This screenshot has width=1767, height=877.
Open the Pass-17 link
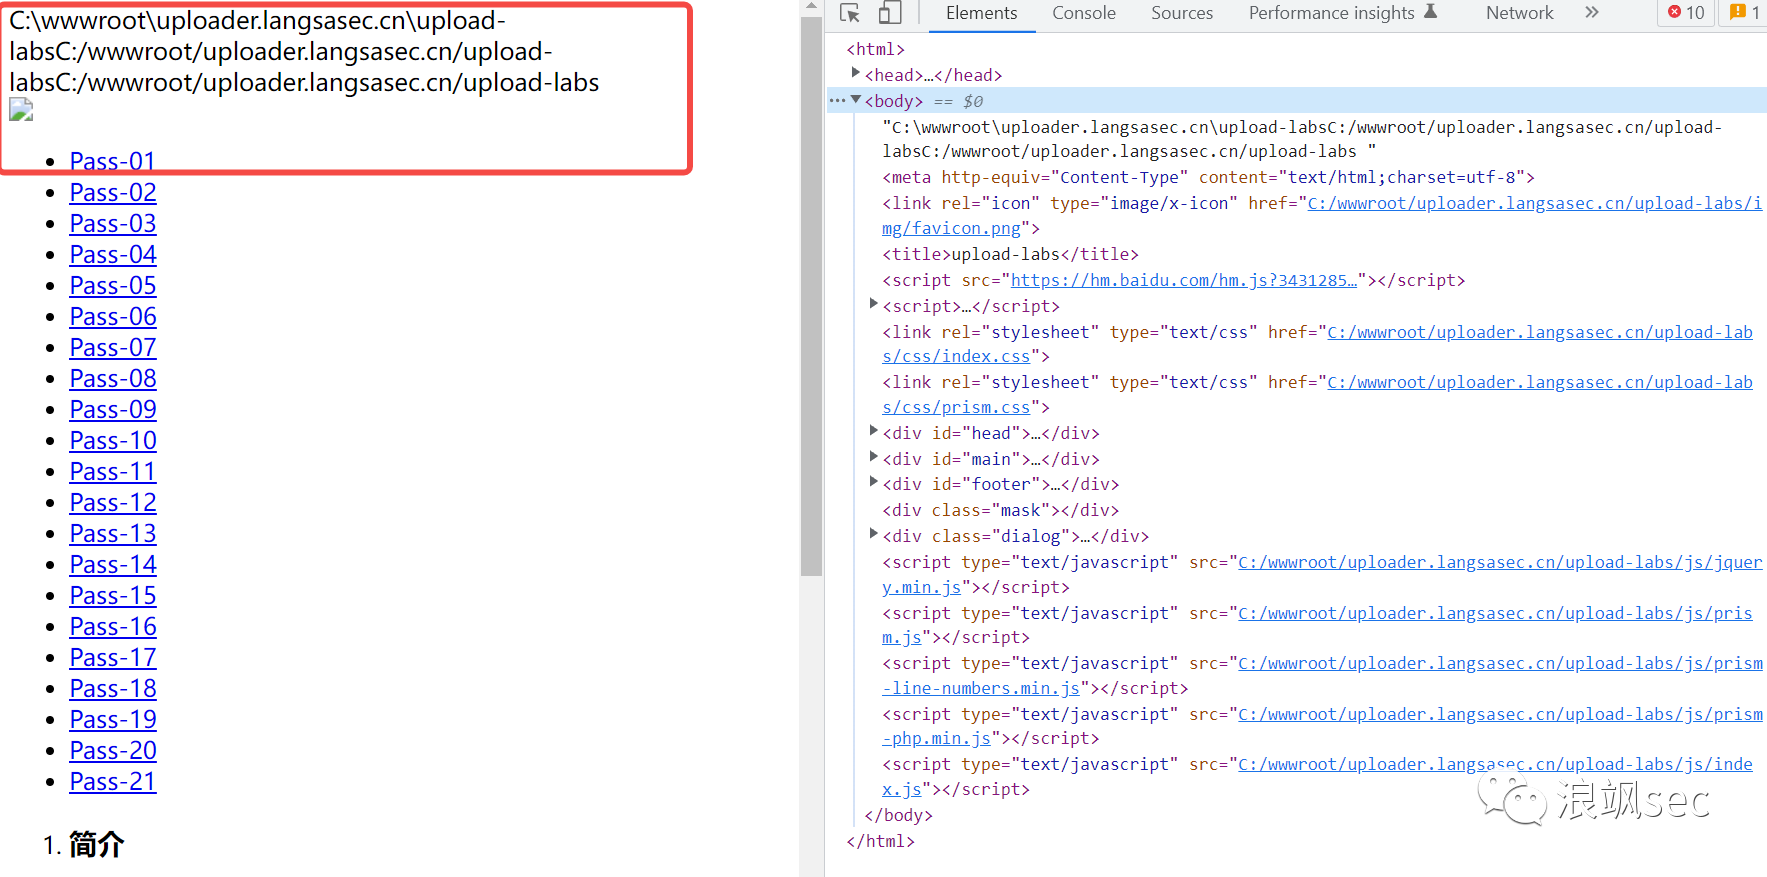[113, 657]
